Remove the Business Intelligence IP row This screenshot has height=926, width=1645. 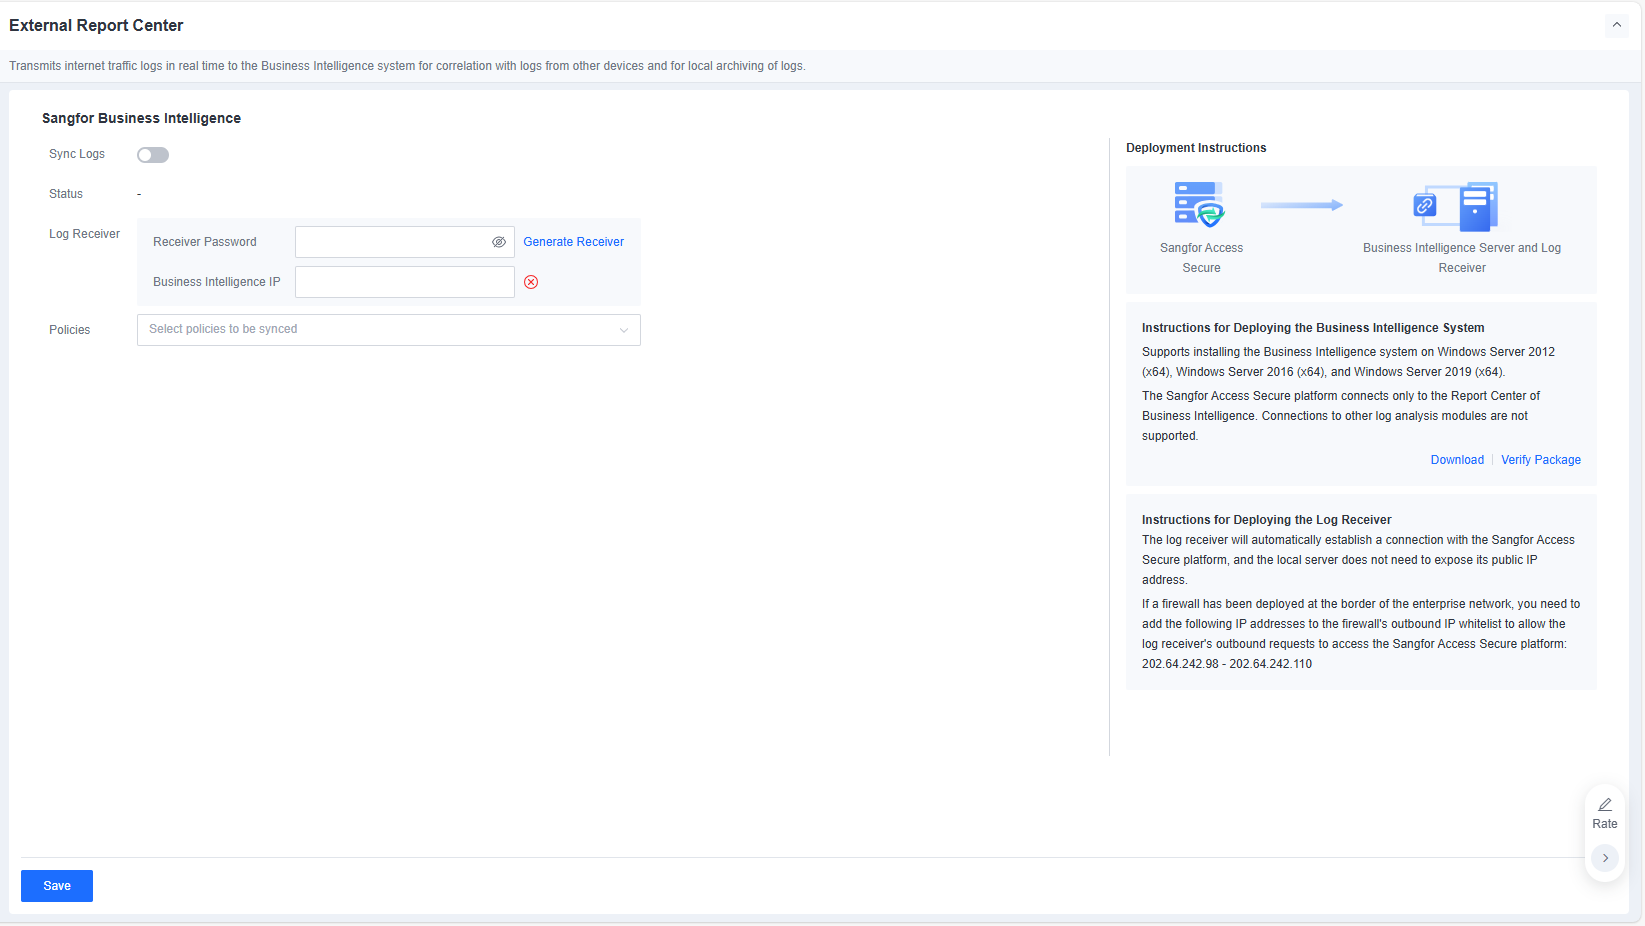pos(531,282)
